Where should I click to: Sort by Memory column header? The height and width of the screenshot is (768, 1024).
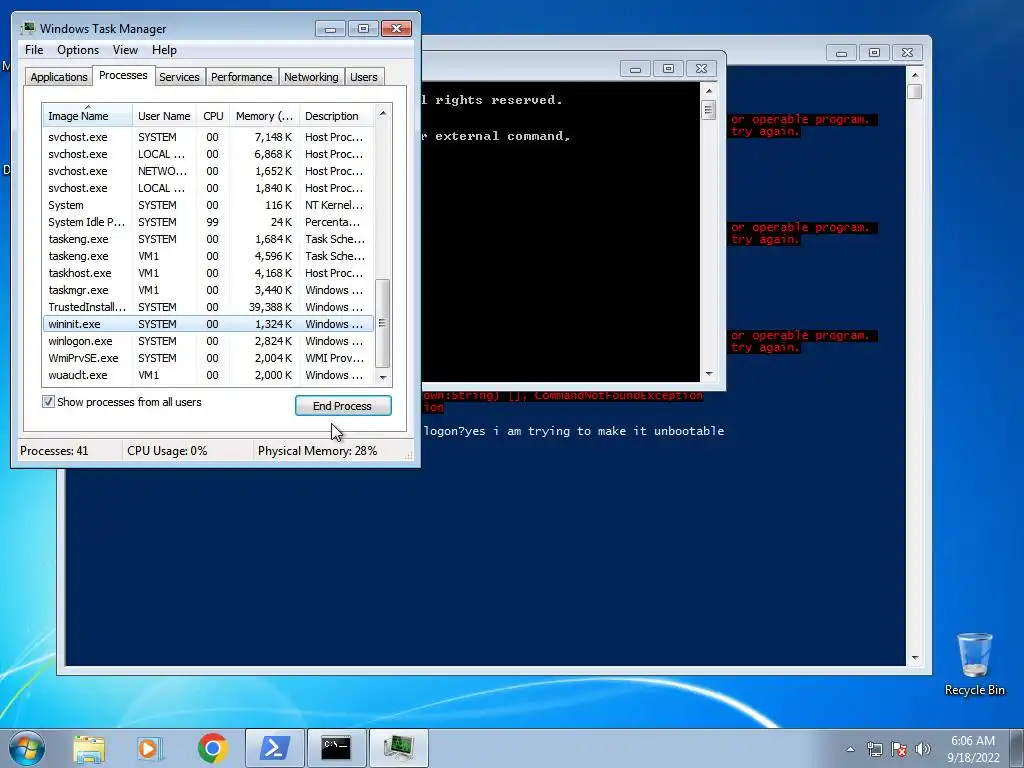(x=264, y=116)
